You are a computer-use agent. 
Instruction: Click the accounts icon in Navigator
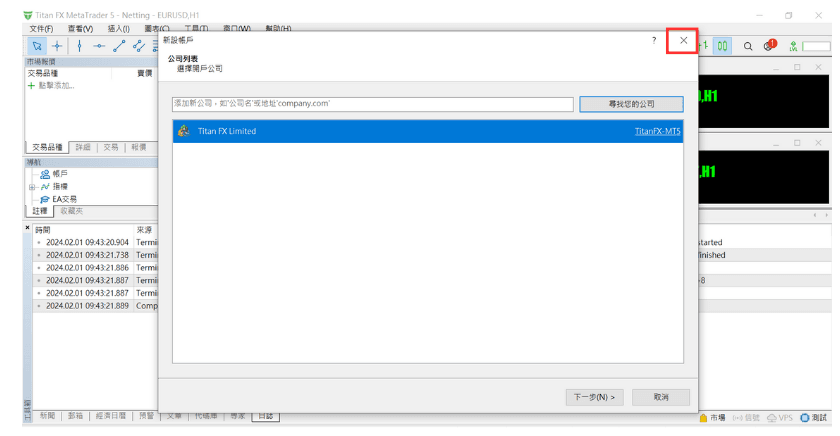pyautogui.click(x=45, y=174)
